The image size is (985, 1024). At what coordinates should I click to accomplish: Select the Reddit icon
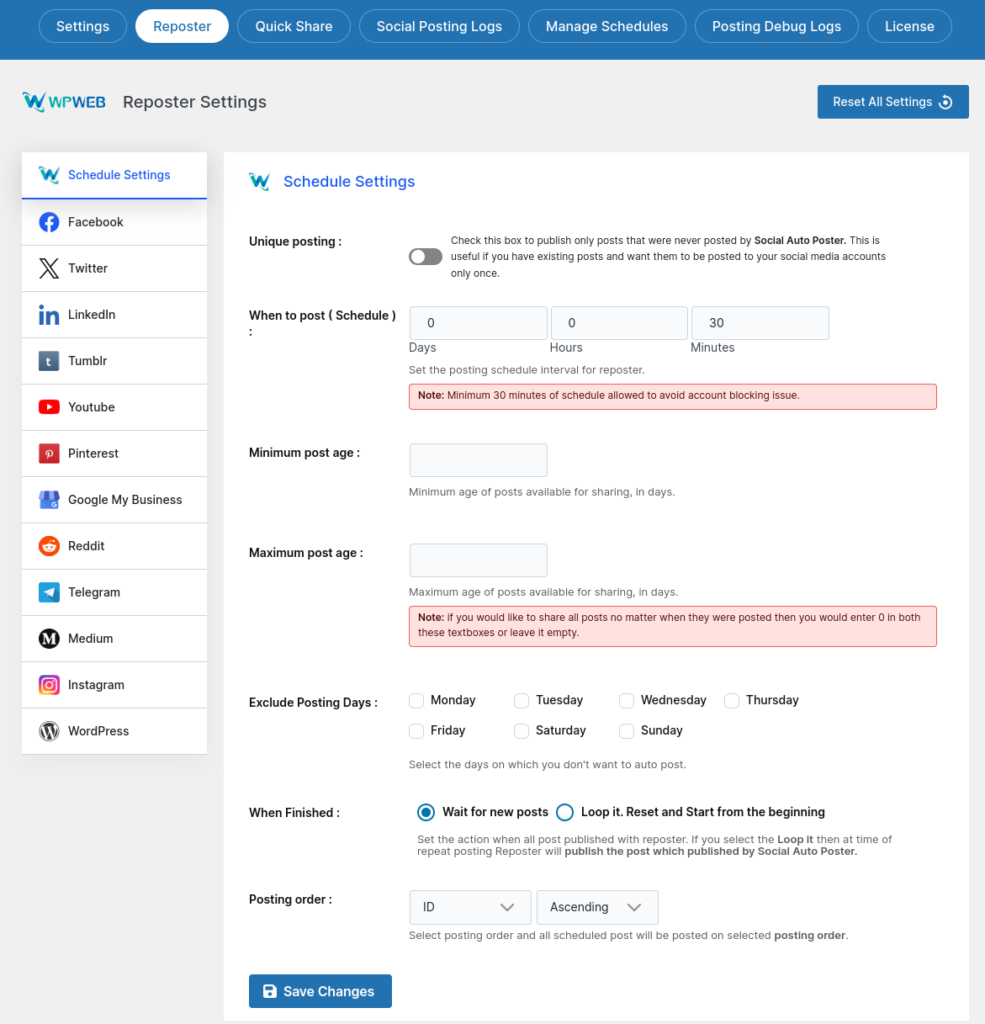(x=49, y=546)
